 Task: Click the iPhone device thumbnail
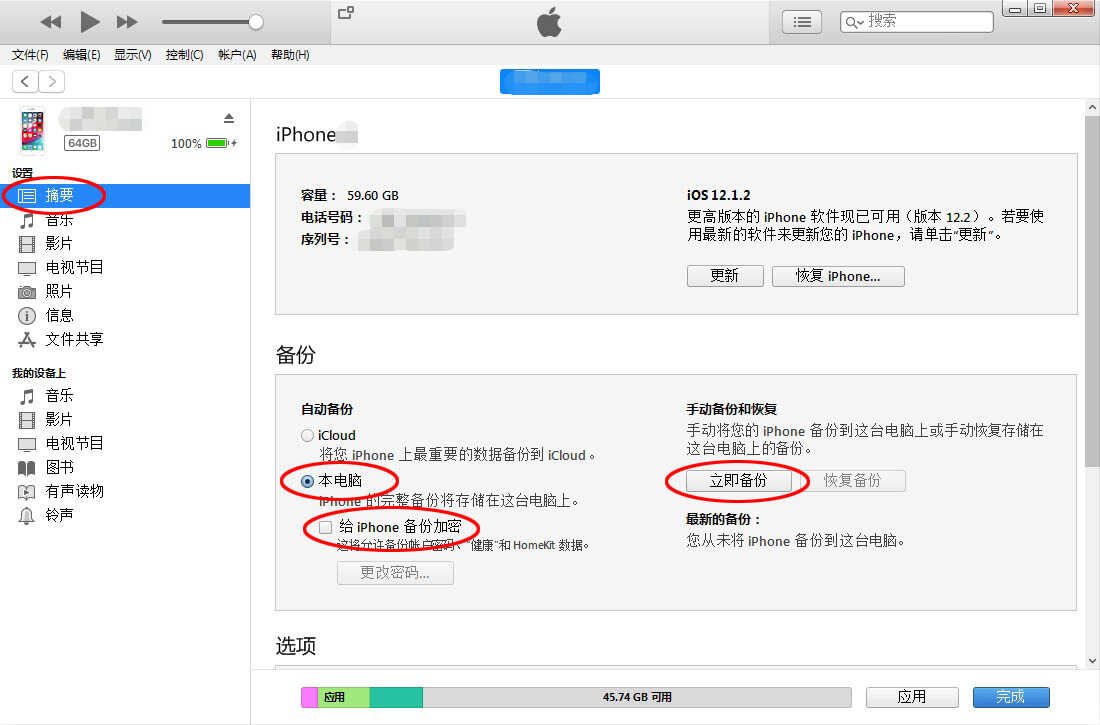point(32,131)
